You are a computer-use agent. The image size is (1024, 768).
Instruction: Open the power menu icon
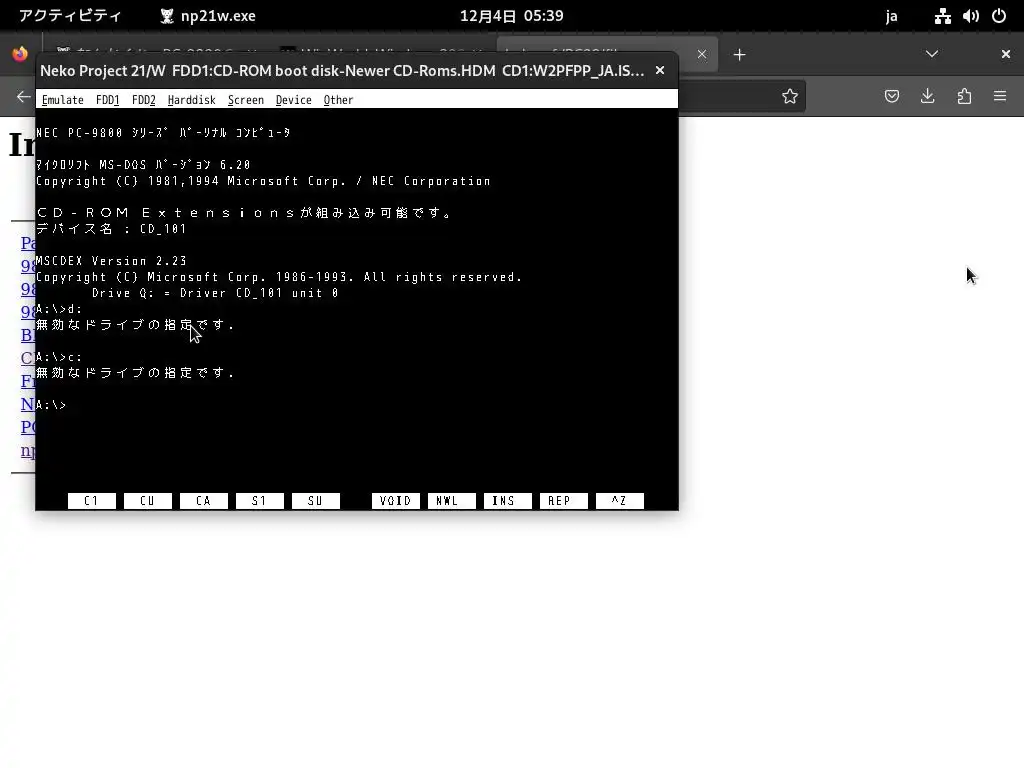pyautogui.click(x=999, y=16)
